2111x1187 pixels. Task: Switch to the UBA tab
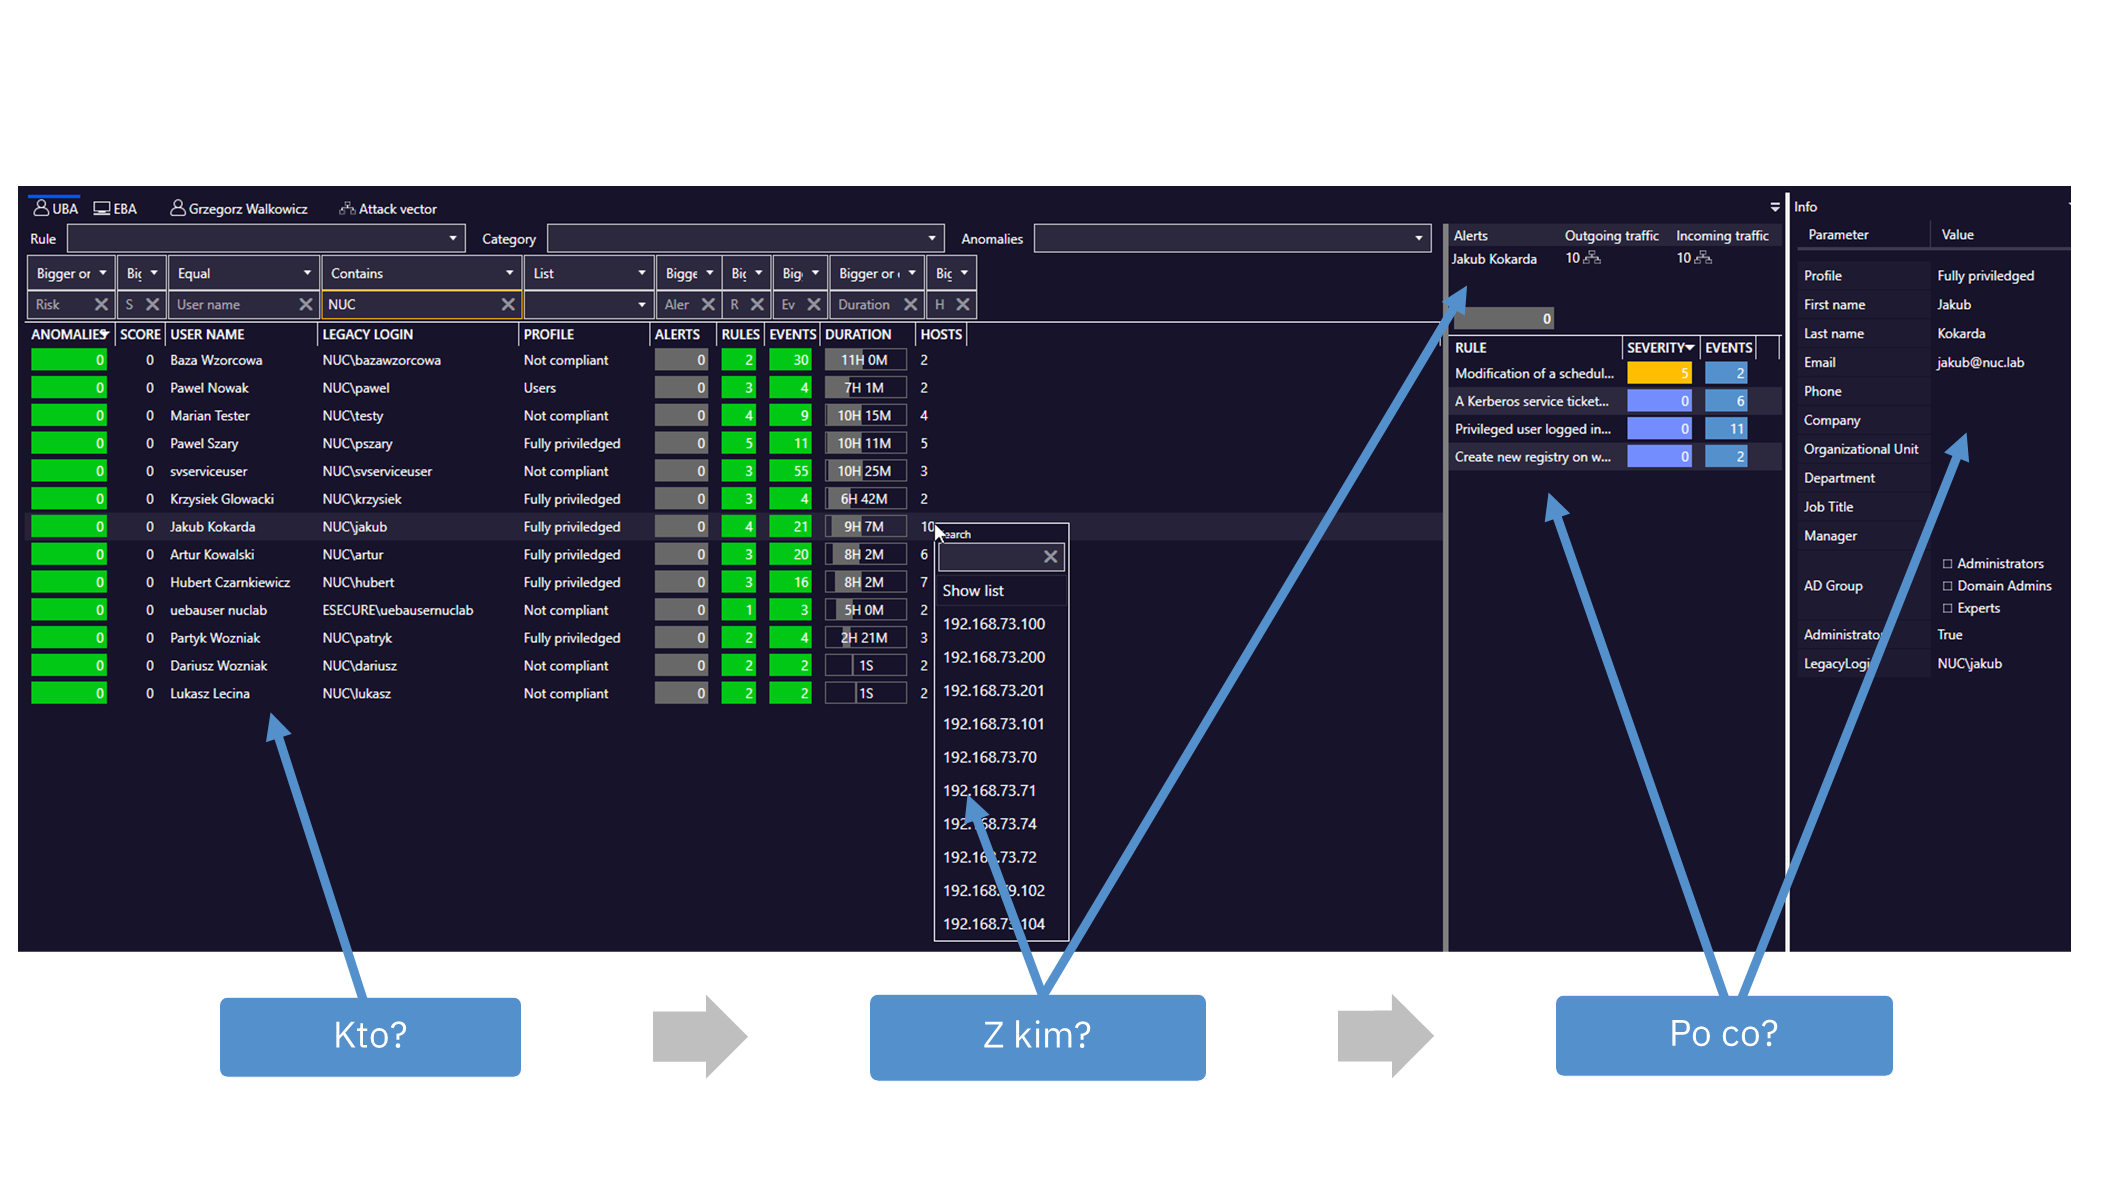point(55,208)
